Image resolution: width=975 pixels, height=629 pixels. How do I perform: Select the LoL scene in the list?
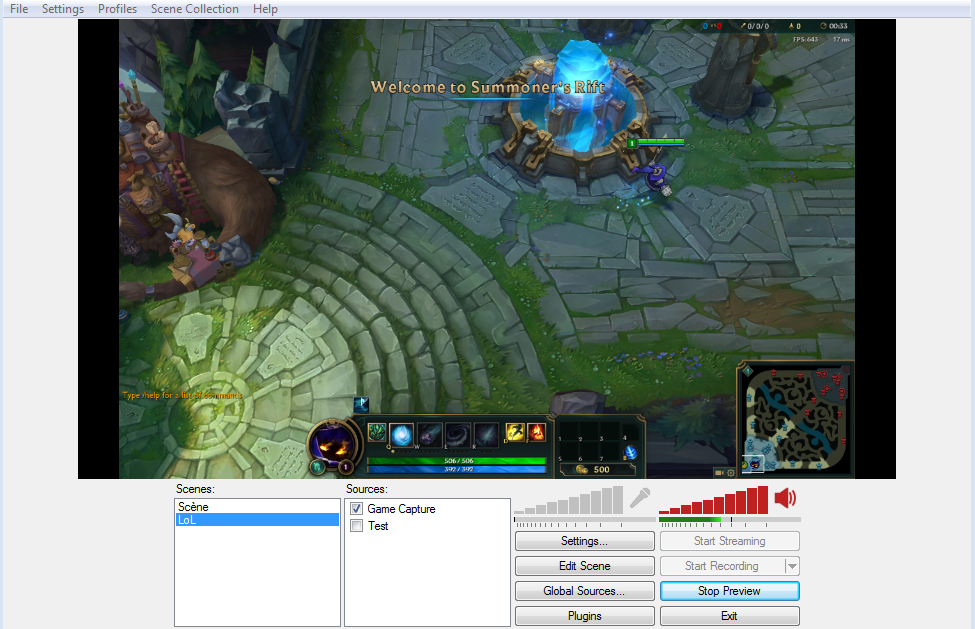[x=257, y=520]
